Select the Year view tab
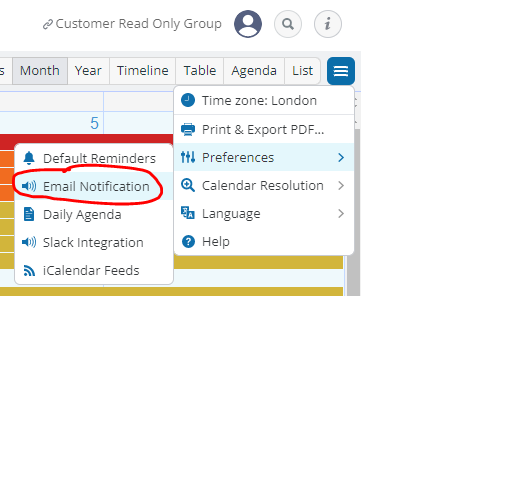 [x=88, y=71]
